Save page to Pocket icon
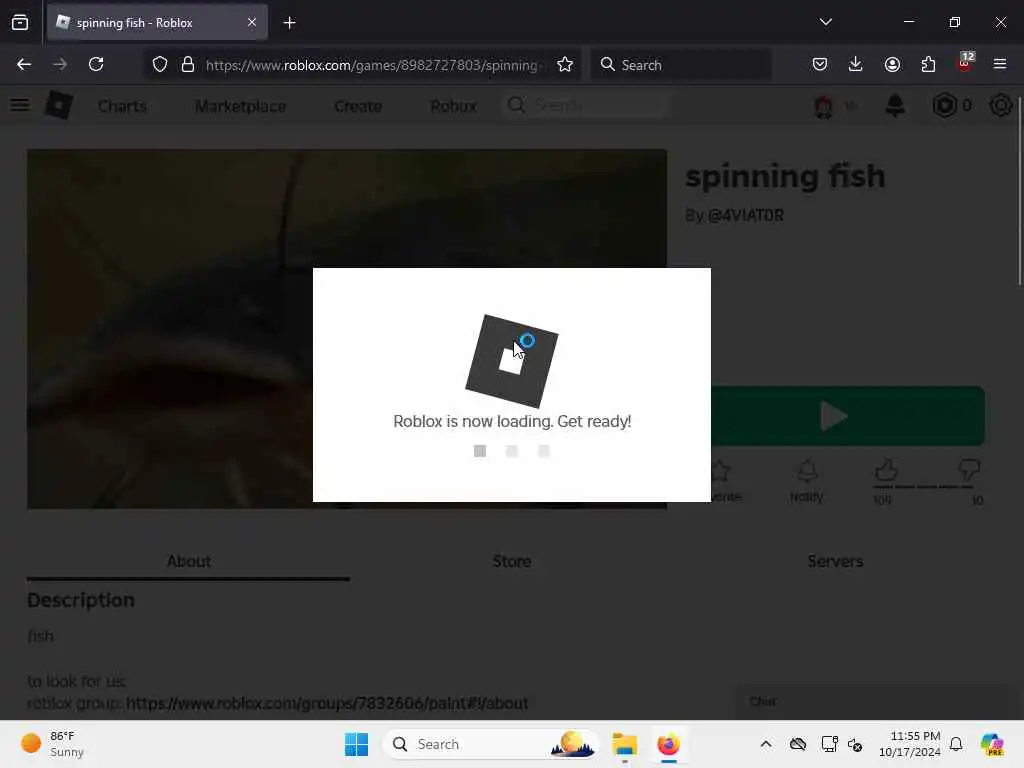Screen dimensions: 1024x768 click(x=820, y=65)
